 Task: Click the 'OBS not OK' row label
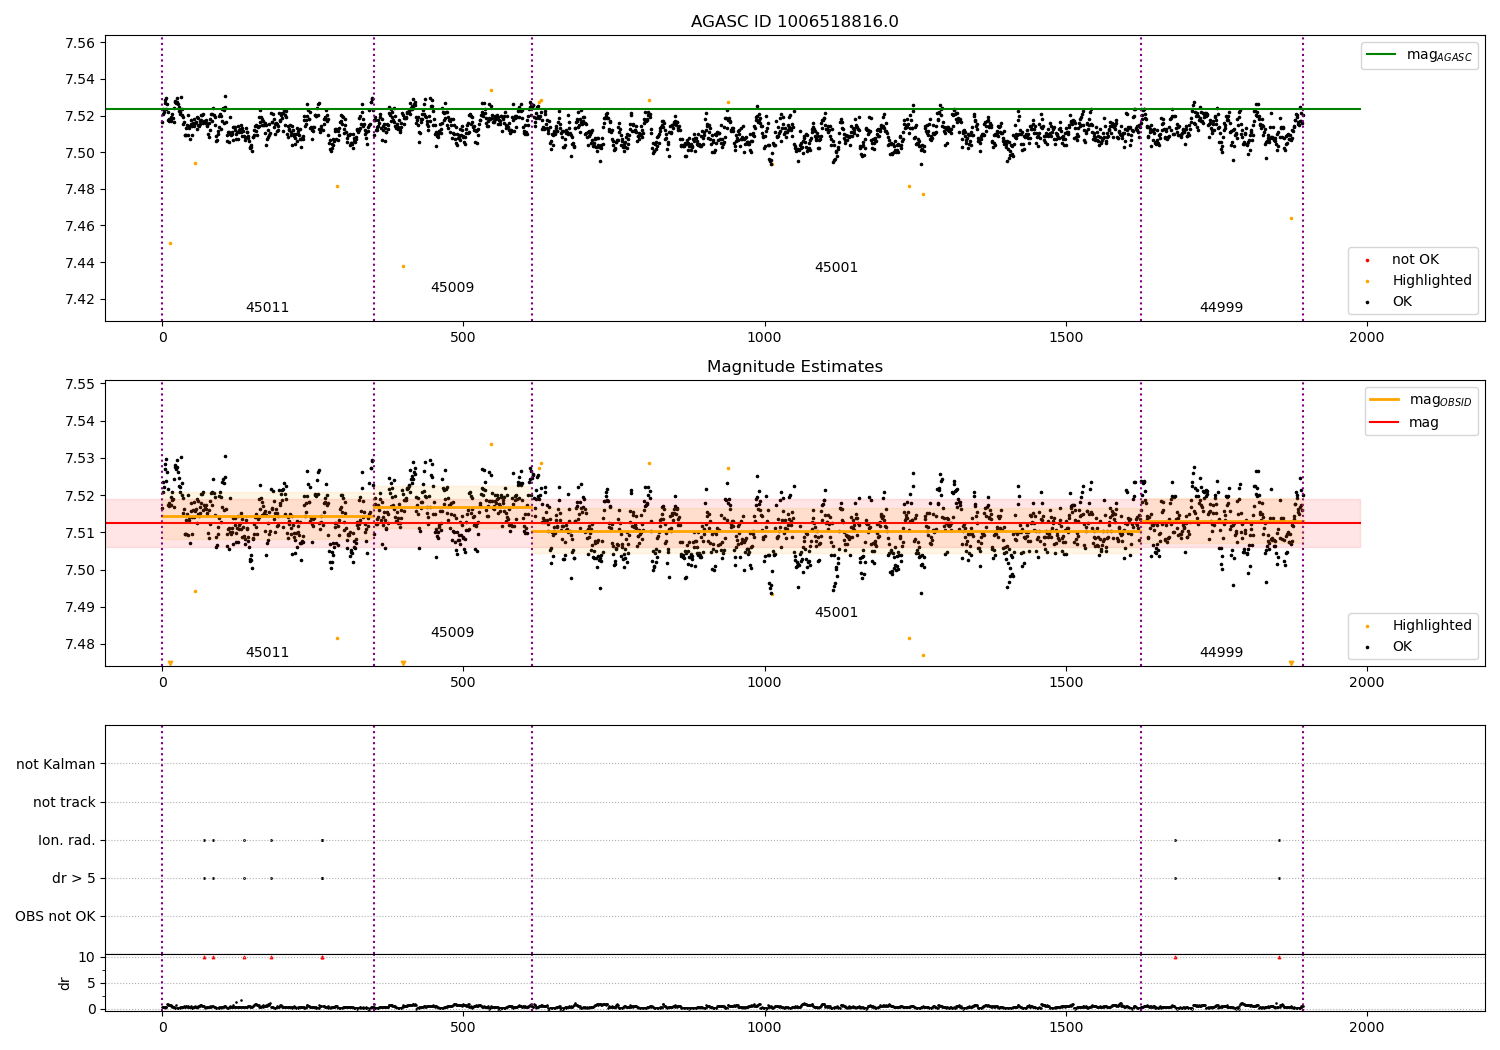tap(55, 917)
